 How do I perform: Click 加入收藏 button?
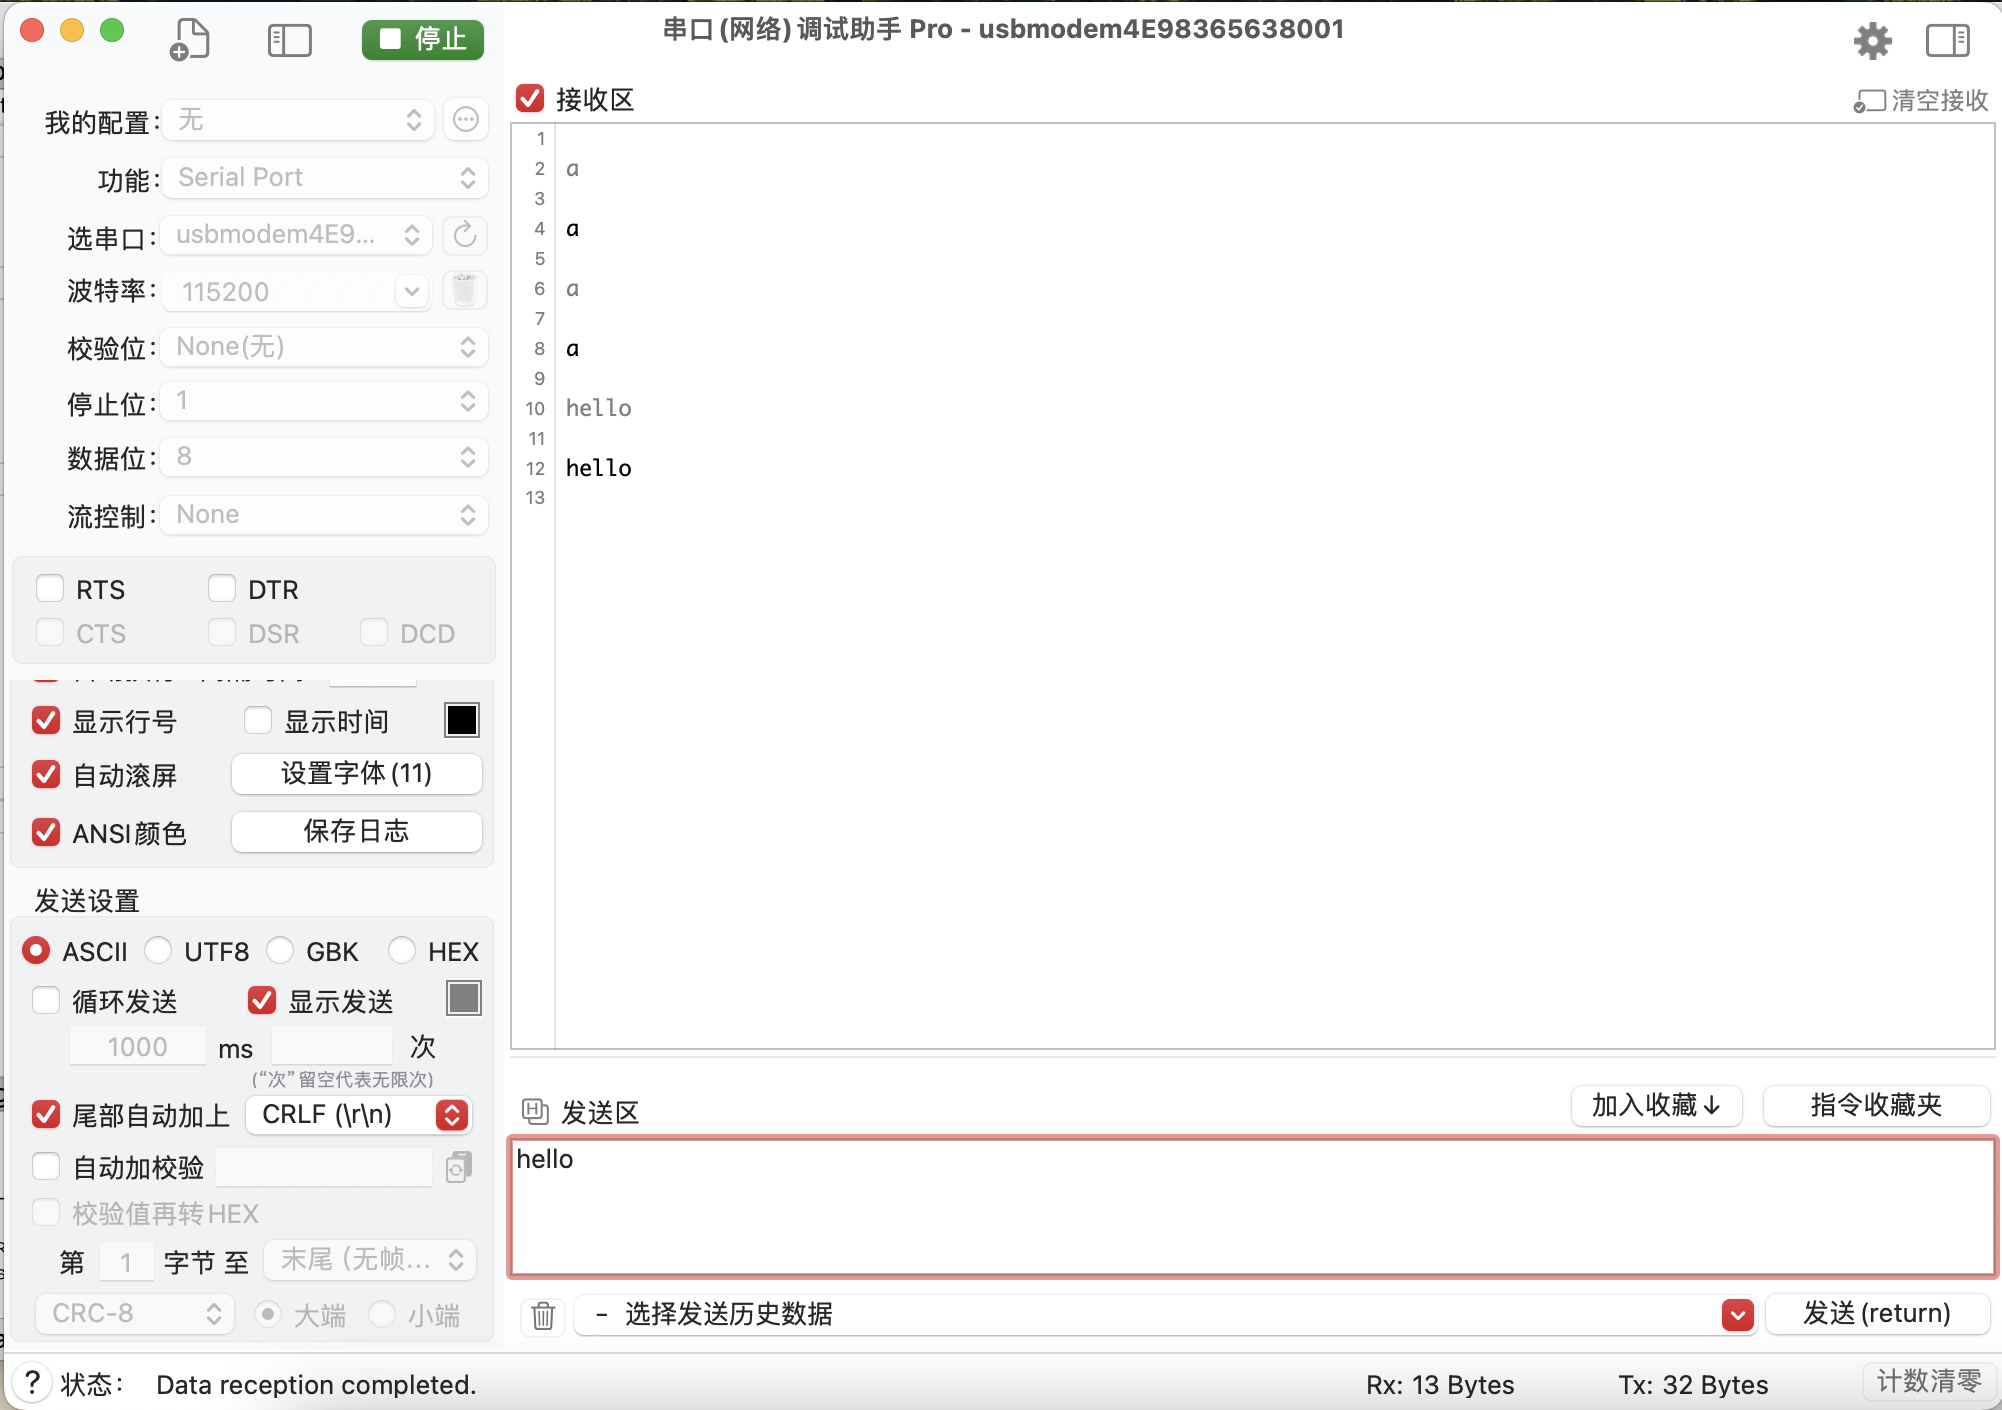pyautogui.click(x=1657, y=1106)
